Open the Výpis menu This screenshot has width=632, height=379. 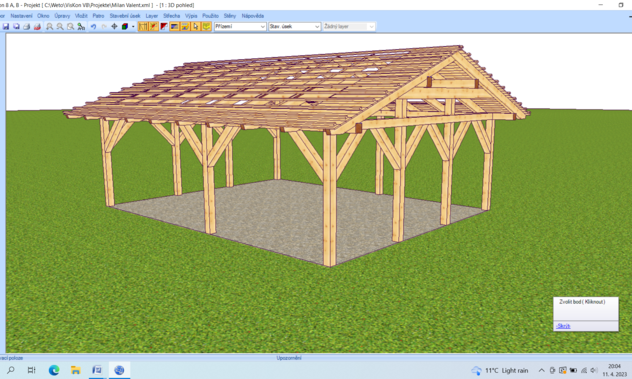[x=191, y=16]
